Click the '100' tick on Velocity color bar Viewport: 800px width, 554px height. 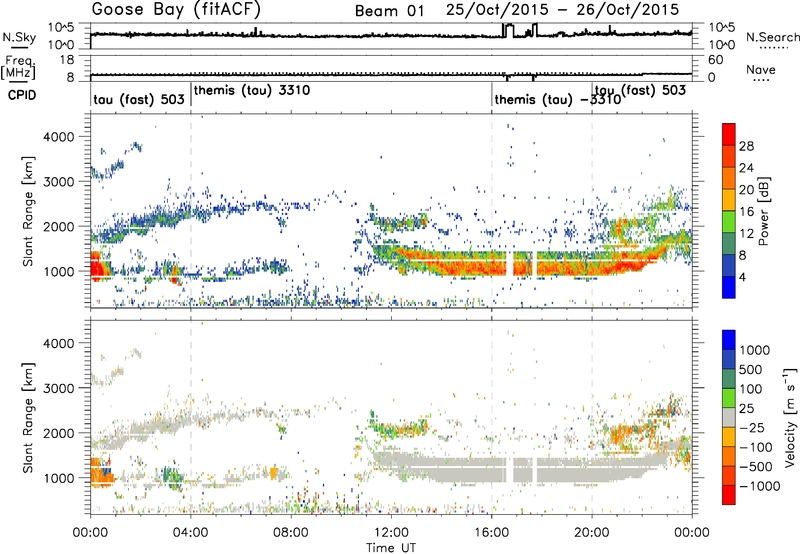pyautogui.click(x=751, y=389)
